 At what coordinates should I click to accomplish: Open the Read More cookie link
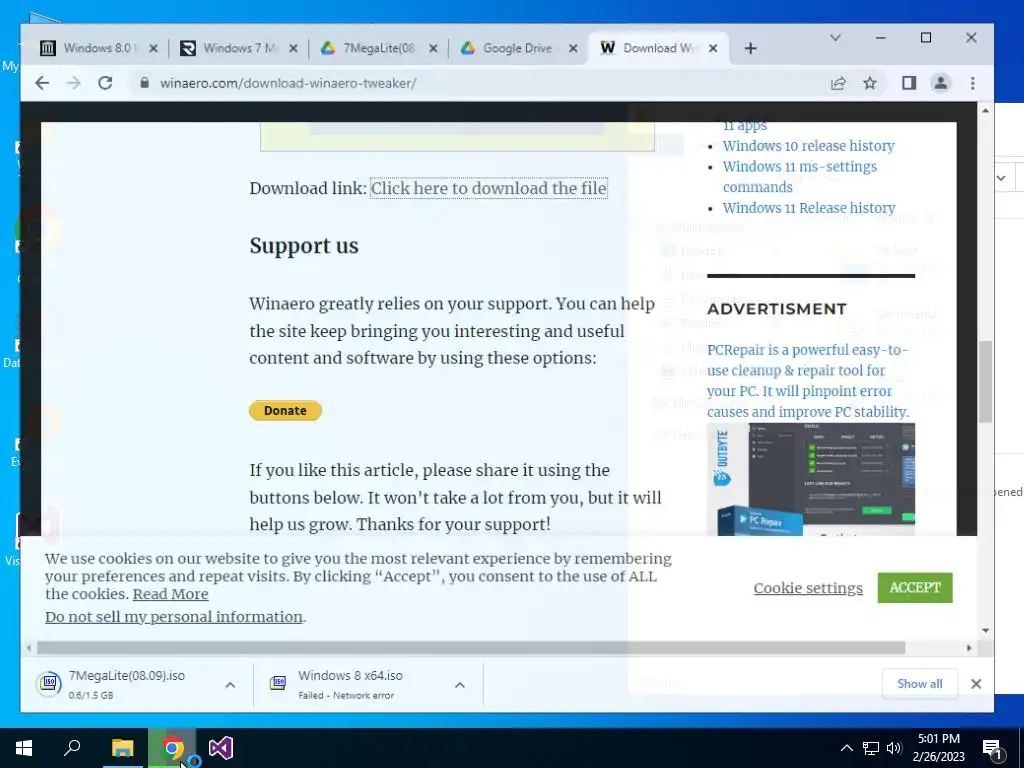coord(170,594)
